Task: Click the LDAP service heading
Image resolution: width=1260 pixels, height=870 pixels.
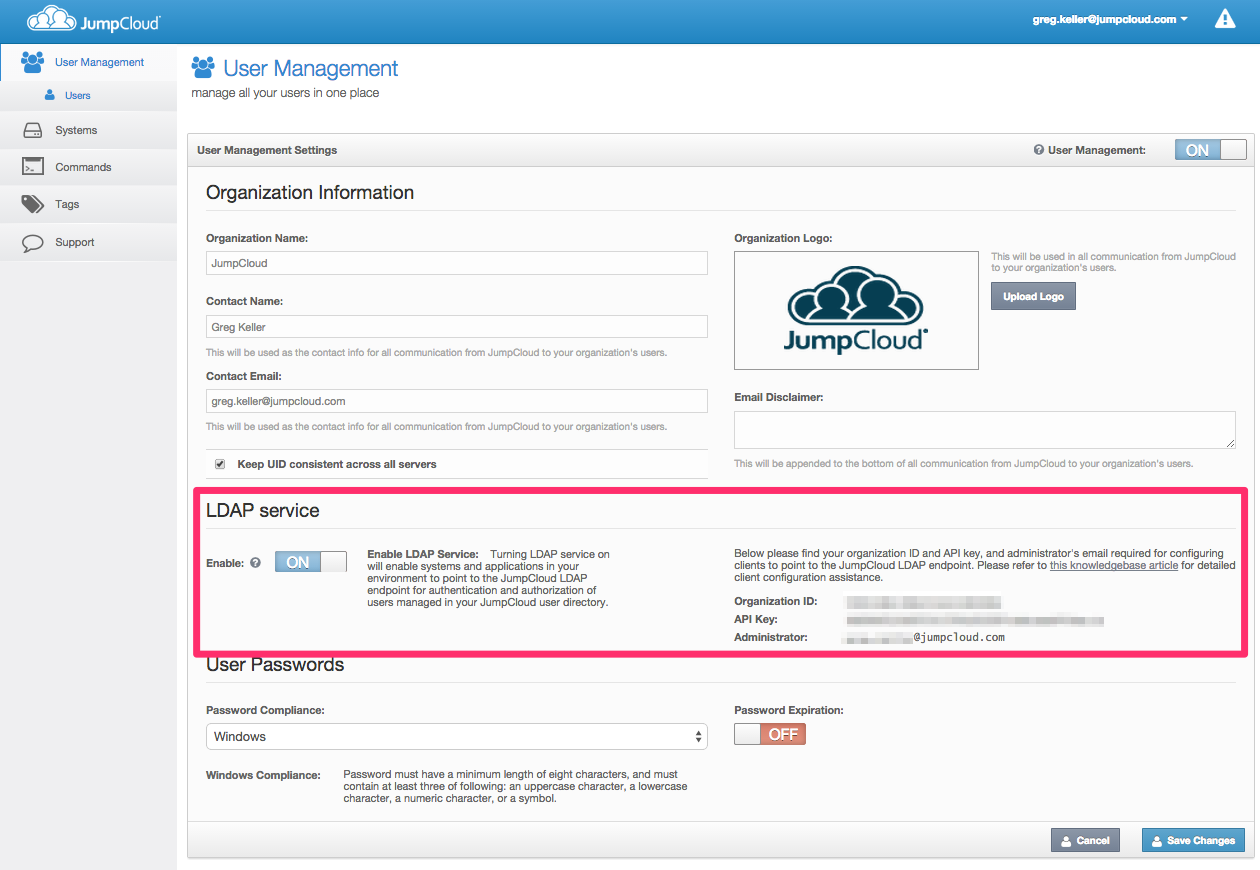Action: [x=263, y=510]
